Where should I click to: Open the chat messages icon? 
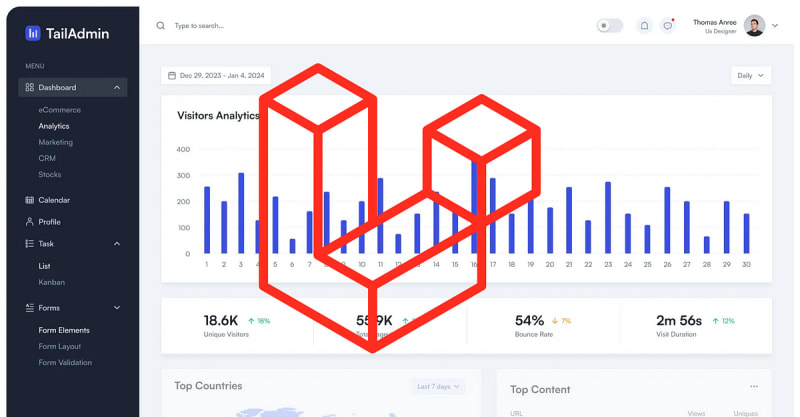pyautogui.click(x=668, y=26)
